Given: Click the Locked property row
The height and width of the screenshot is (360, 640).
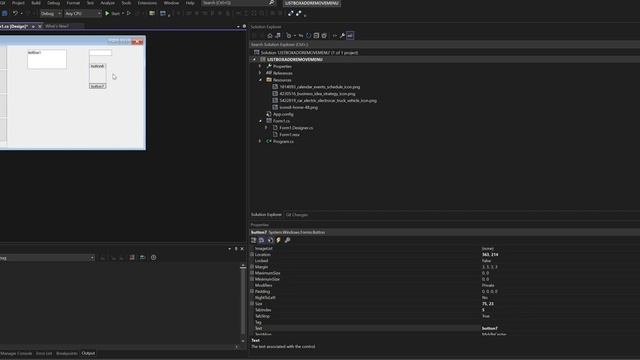Looking at the screenshot, I should point(444,260).
